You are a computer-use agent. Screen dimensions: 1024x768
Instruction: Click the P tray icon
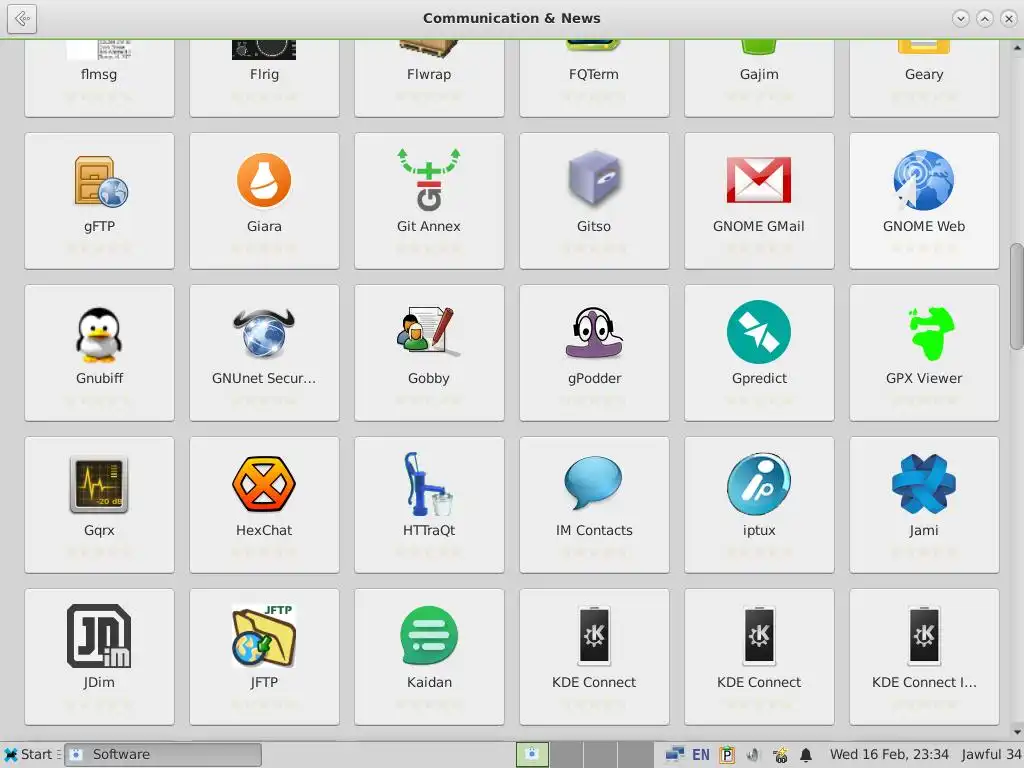(x=727, y=755)
